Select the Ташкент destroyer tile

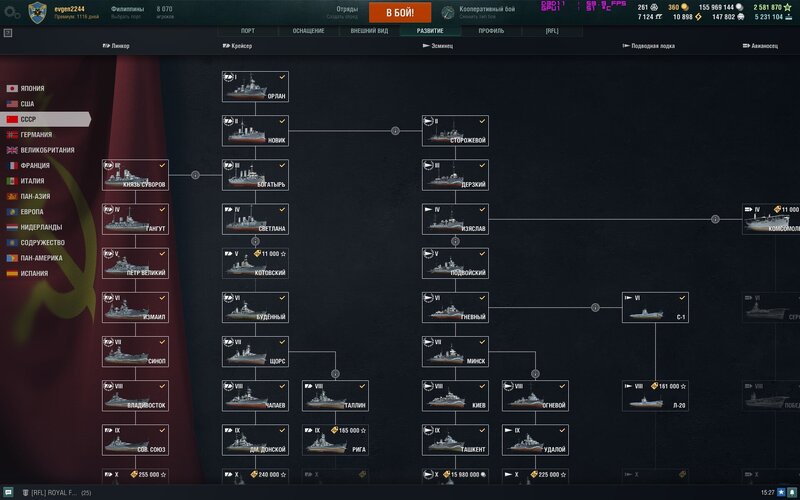[x=455, y=440]
